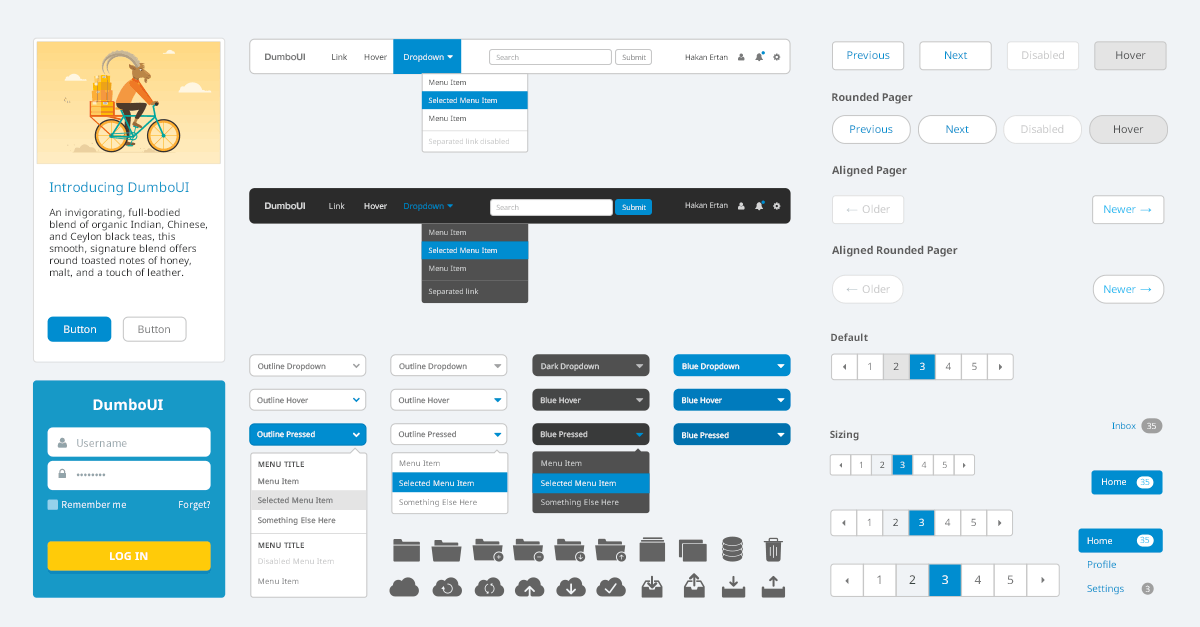
Task: Toggle the blue-colored Blue Pressed dropdown
Action: click(x=732, y=435)
